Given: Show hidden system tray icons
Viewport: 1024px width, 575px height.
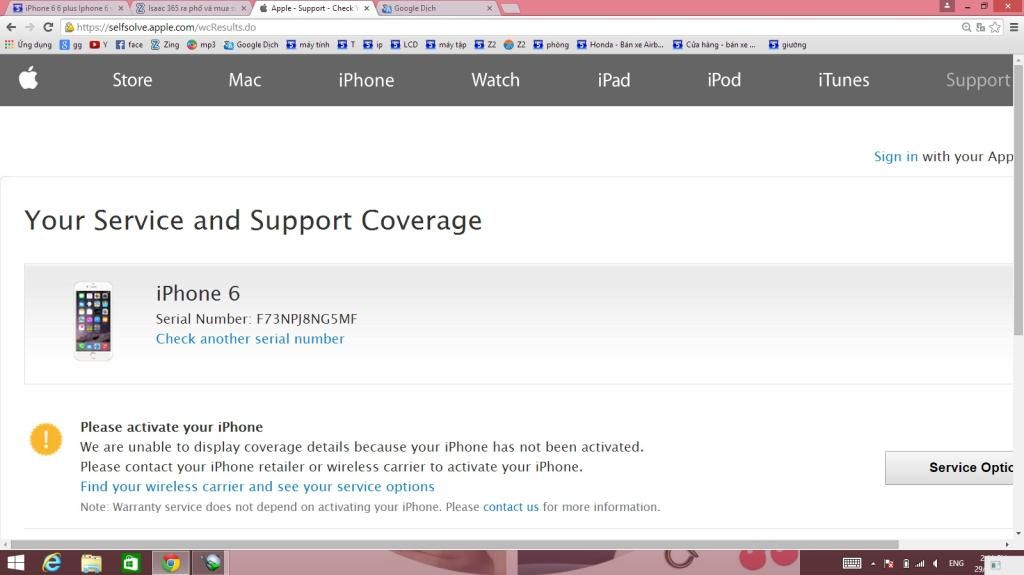Looking at the screenshot, I should coord(873,564).
